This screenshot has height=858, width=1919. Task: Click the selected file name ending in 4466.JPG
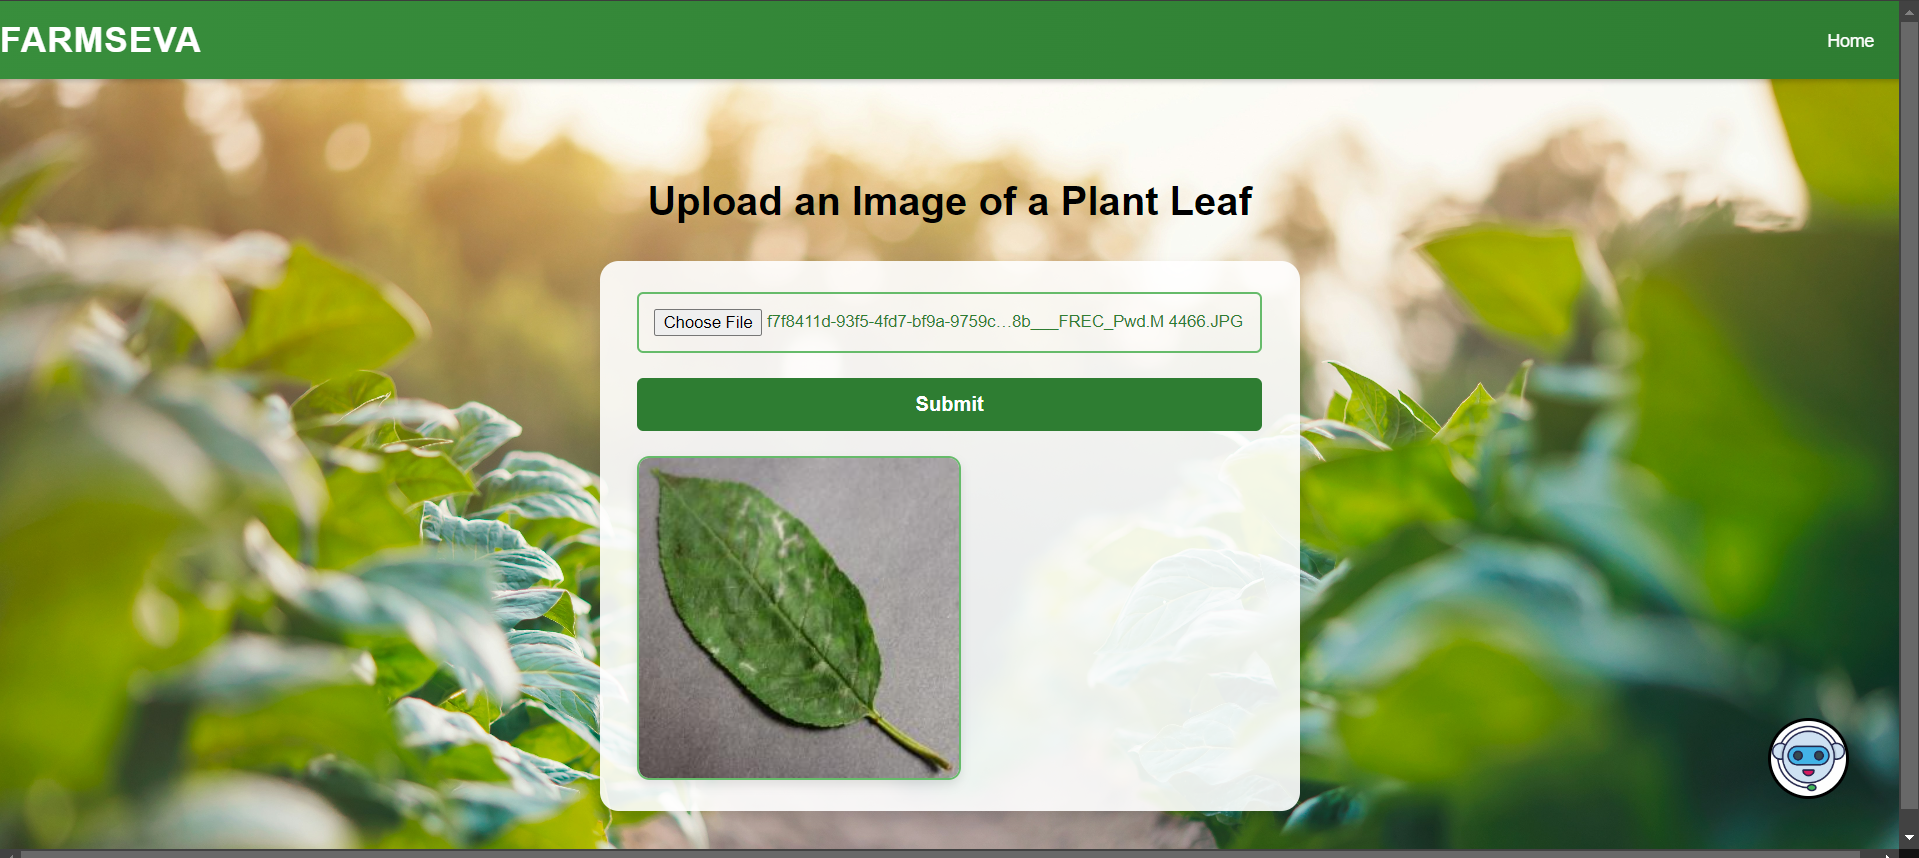[1005, 321]
